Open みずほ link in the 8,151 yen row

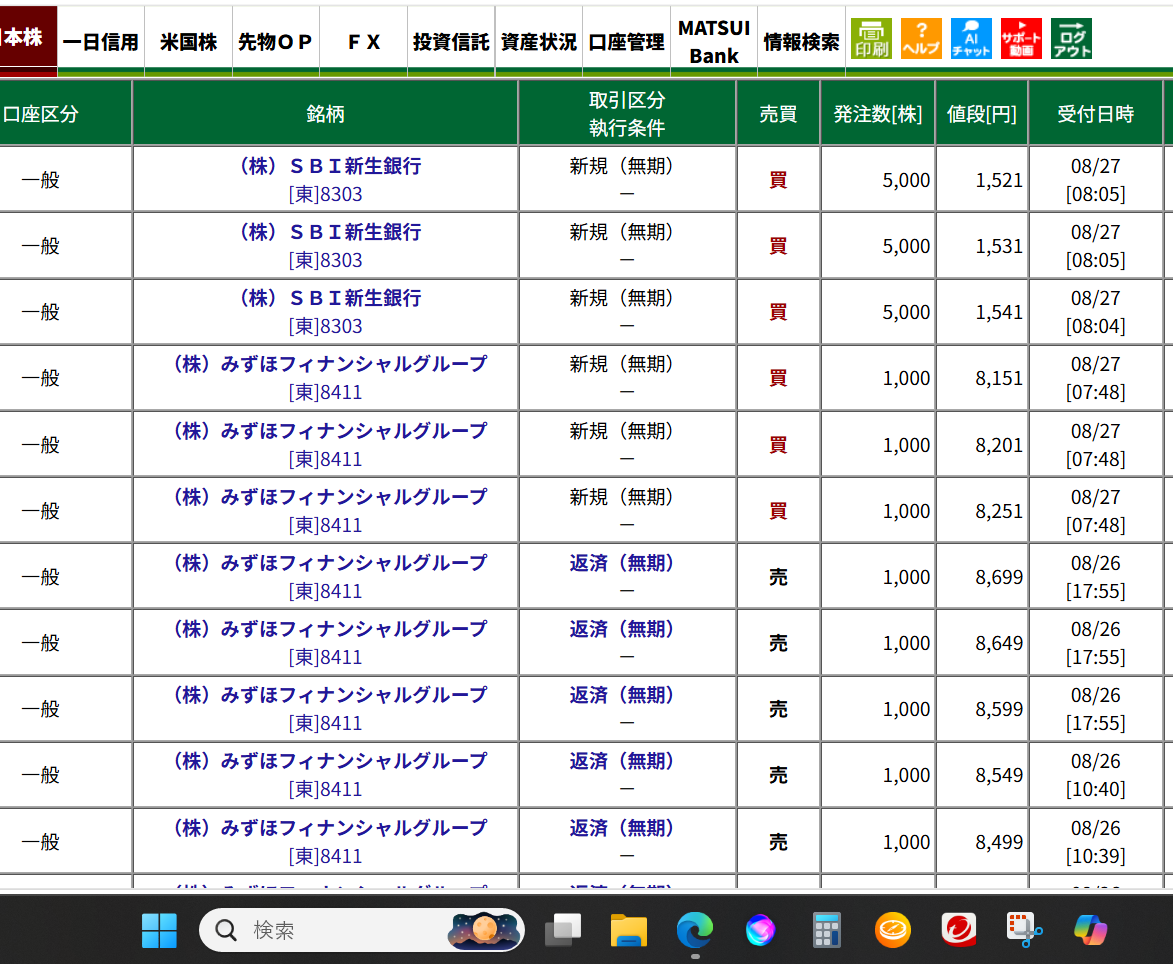click(330, 363)
